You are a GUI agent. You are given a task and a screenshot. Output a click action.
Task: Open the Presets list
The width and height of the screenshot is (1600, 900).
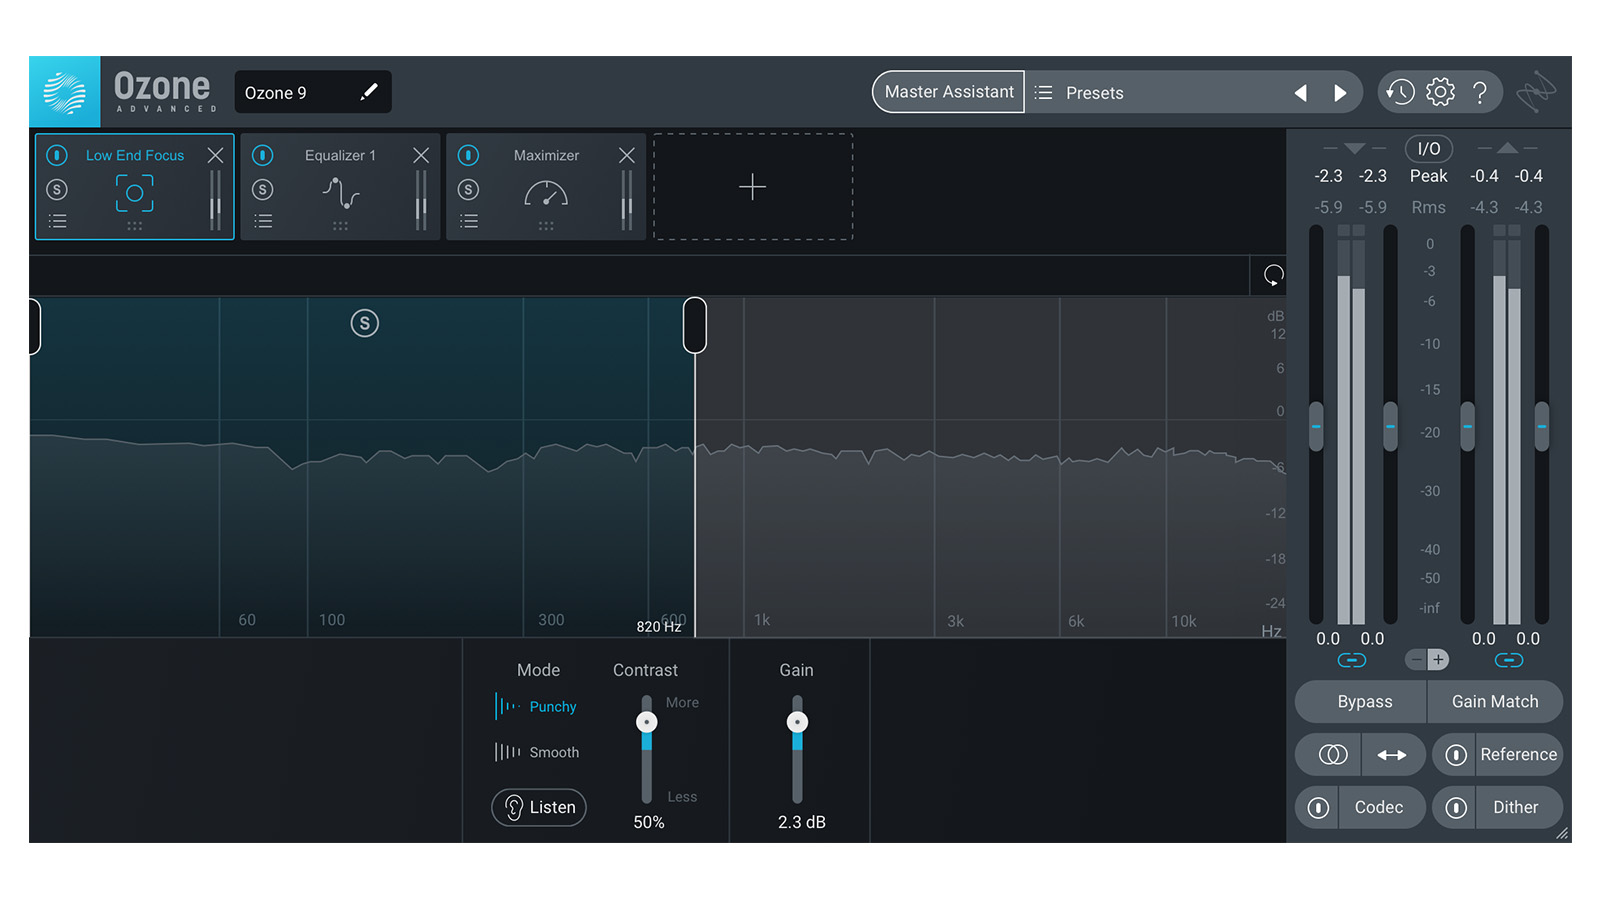(x=1094, y=93)
